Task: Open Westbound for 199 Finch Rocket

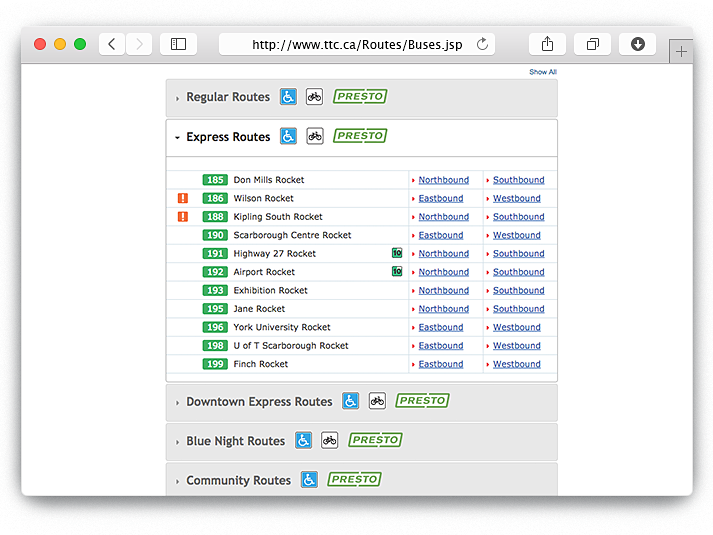Action: [x=517, y=364]
